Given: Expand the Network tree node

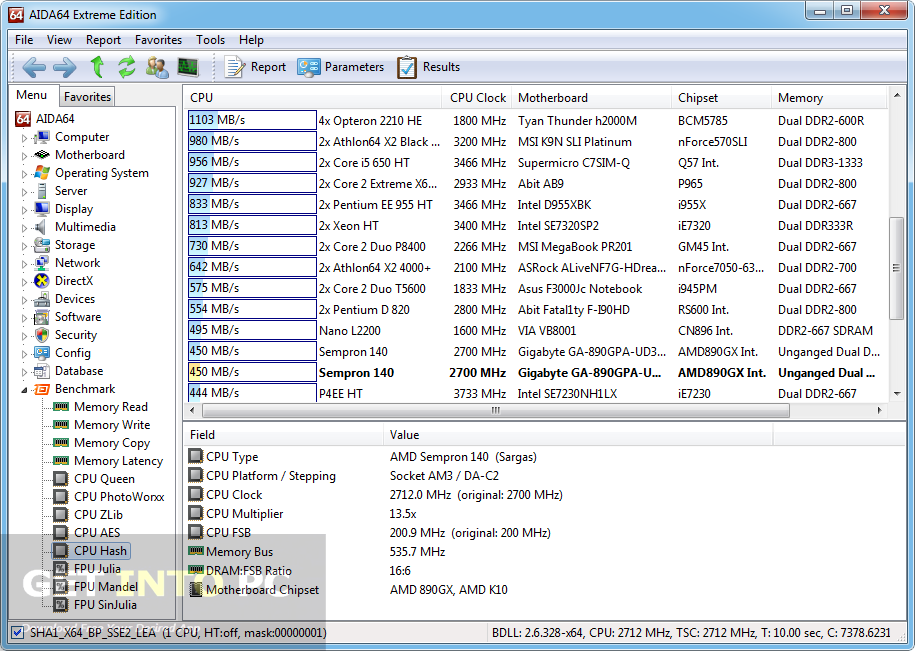Looking at the screenshot, I should click(25, 262).
